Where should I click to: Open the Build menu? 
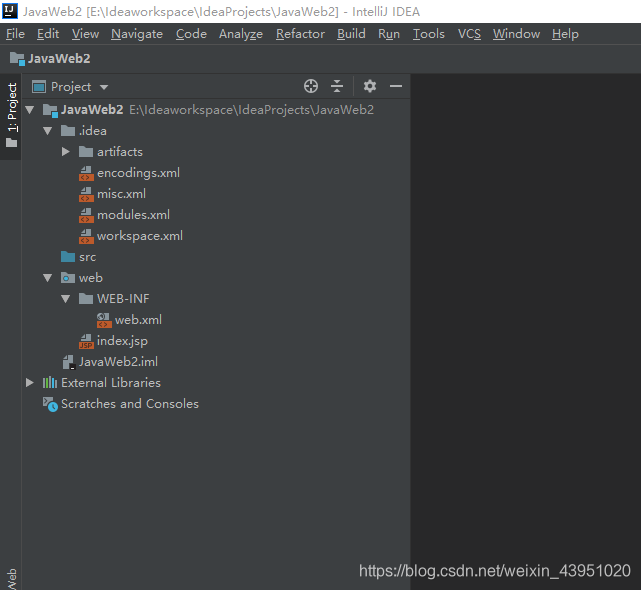coord(351,34)
